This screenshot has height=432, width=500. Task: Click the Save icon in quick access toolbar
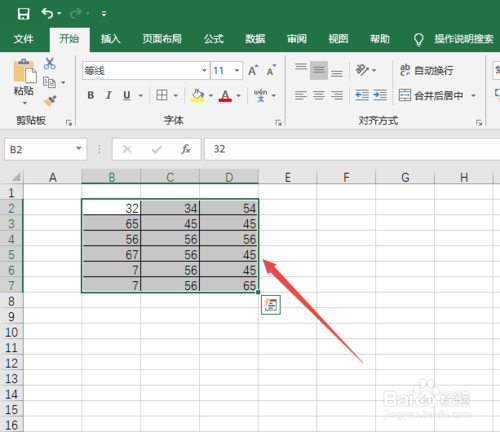24,14
